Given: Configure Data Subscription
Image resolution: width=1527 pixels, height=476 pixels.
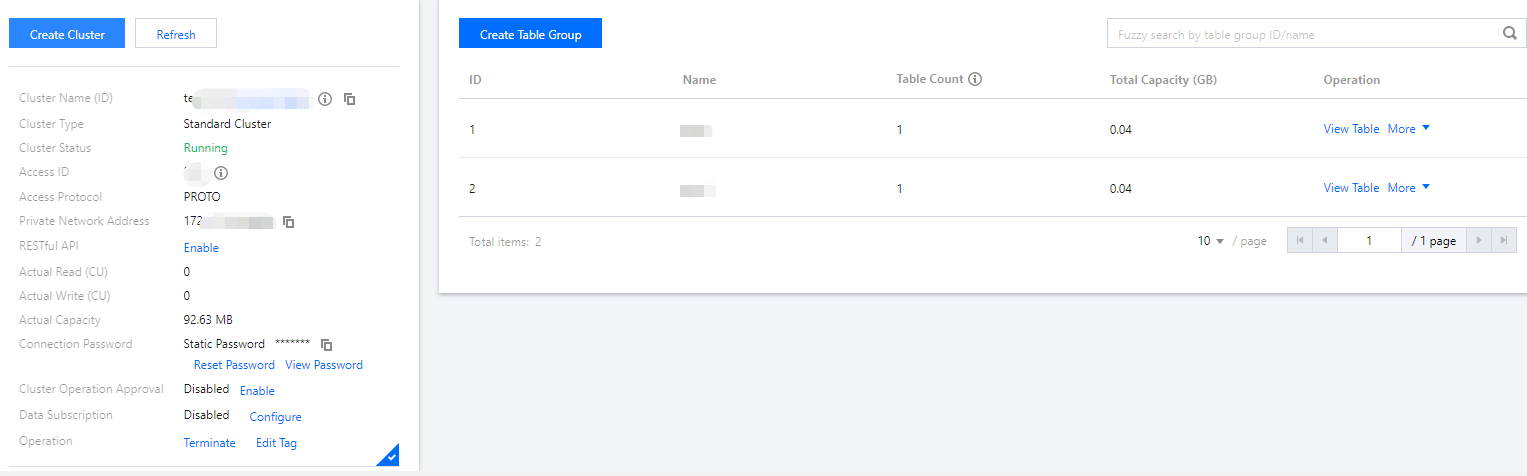Looking at the screenshot, I should tap(275, 417).
